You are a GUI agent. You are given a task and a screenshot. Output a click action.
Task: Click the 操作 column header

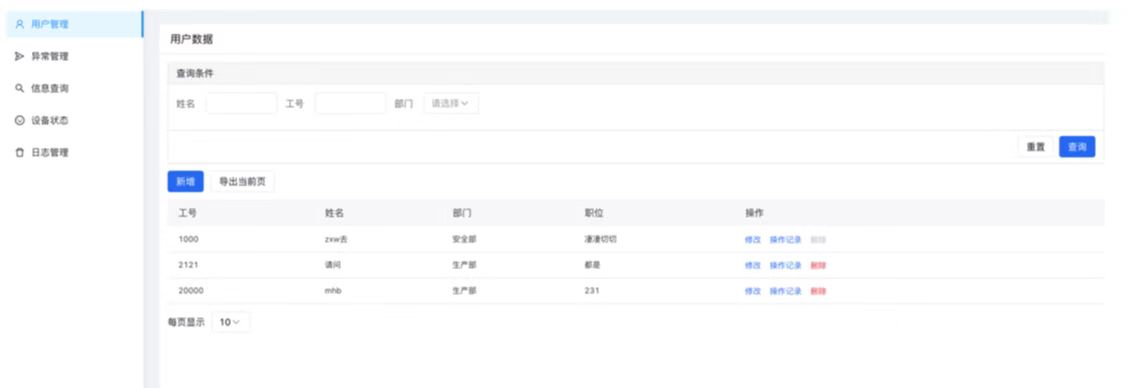click(754, 213)
